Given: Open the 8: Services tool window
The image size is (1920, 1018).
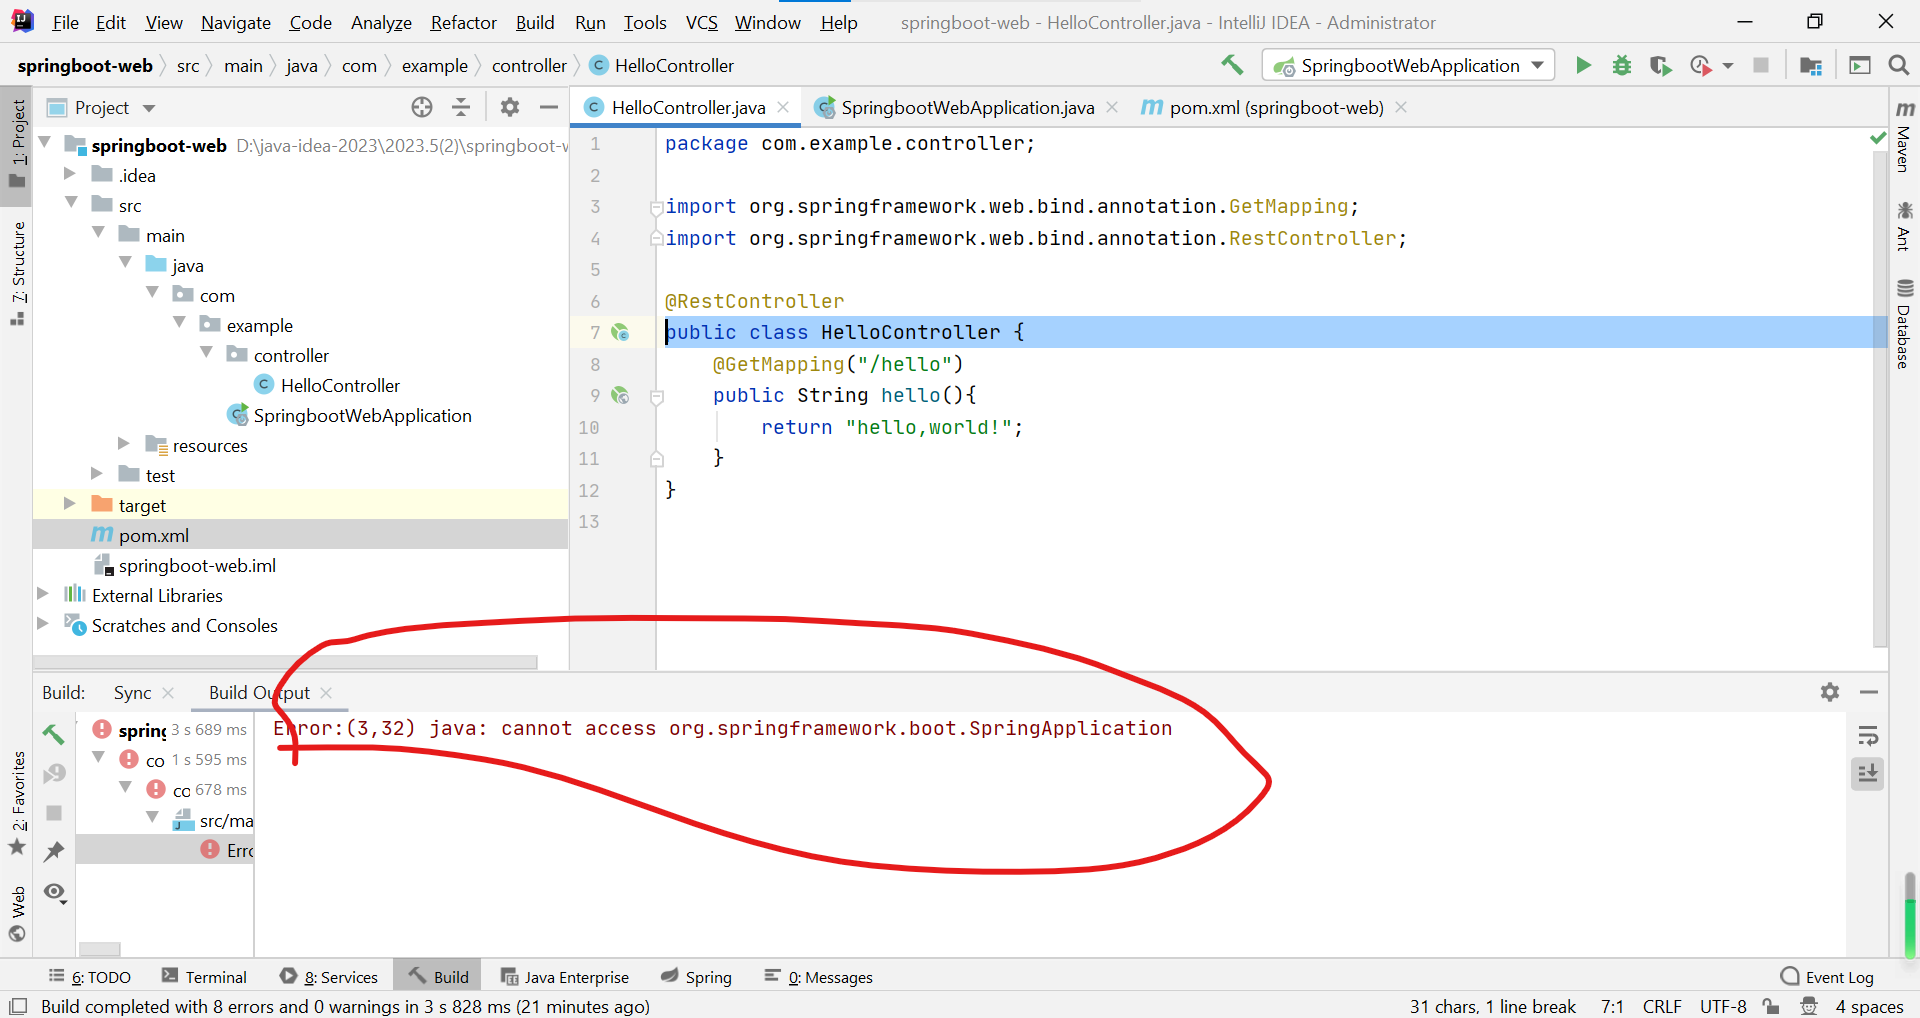Looking at the screenshot, I should coord(329,977).
